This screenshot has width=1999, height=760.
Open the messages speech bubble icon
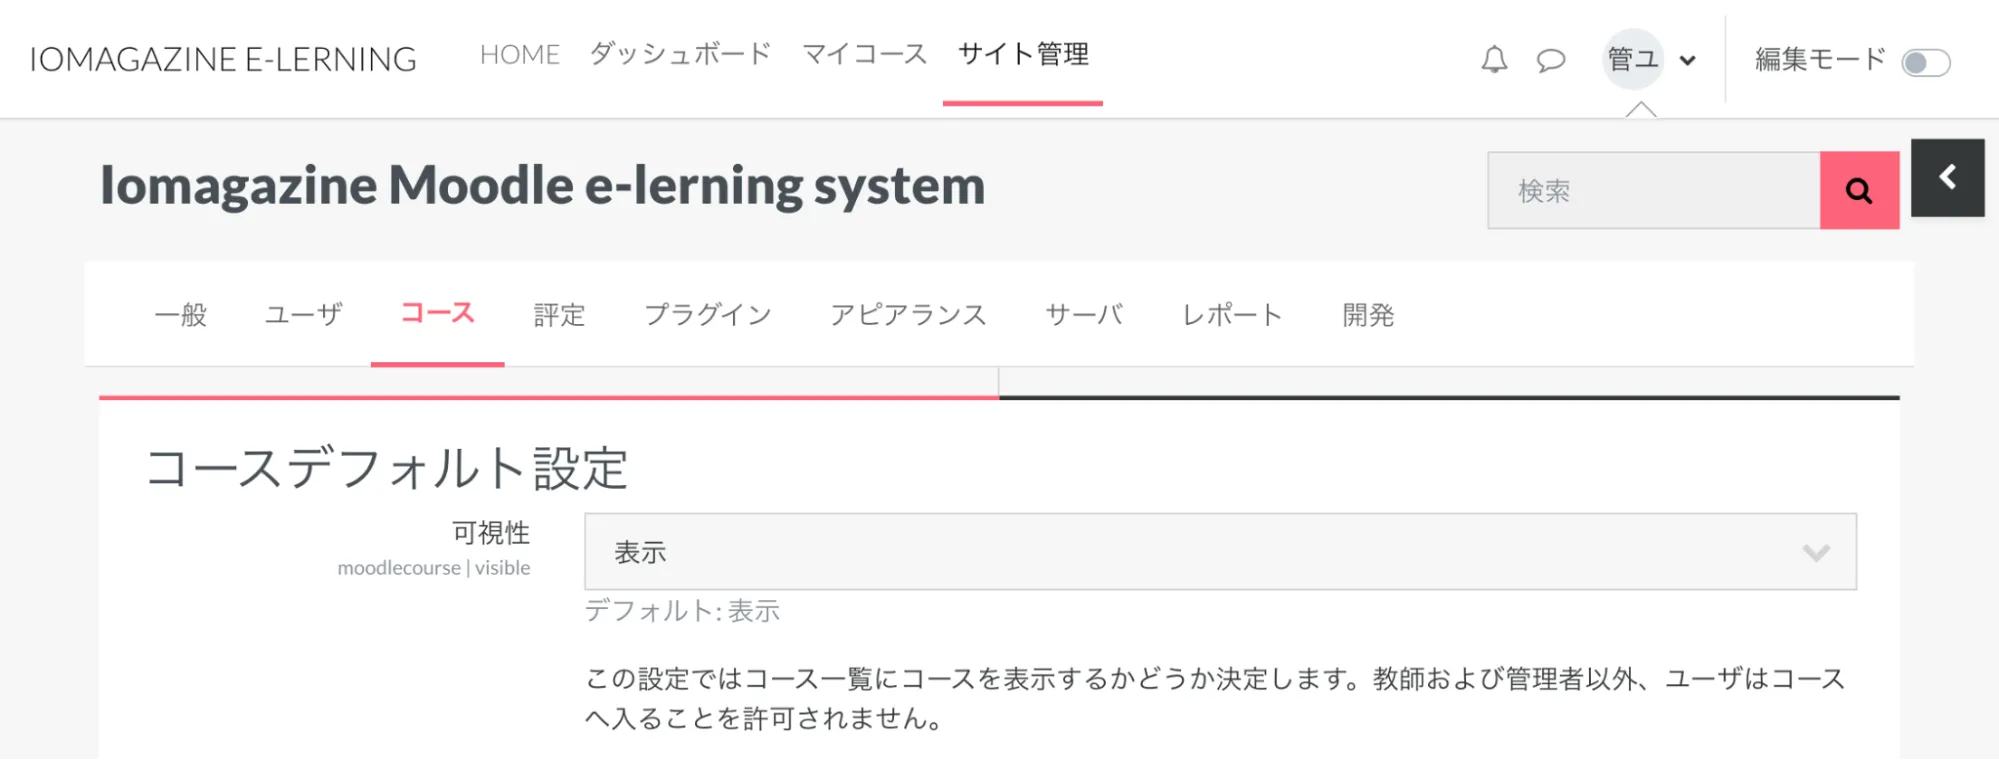[x=1550, y=60]
